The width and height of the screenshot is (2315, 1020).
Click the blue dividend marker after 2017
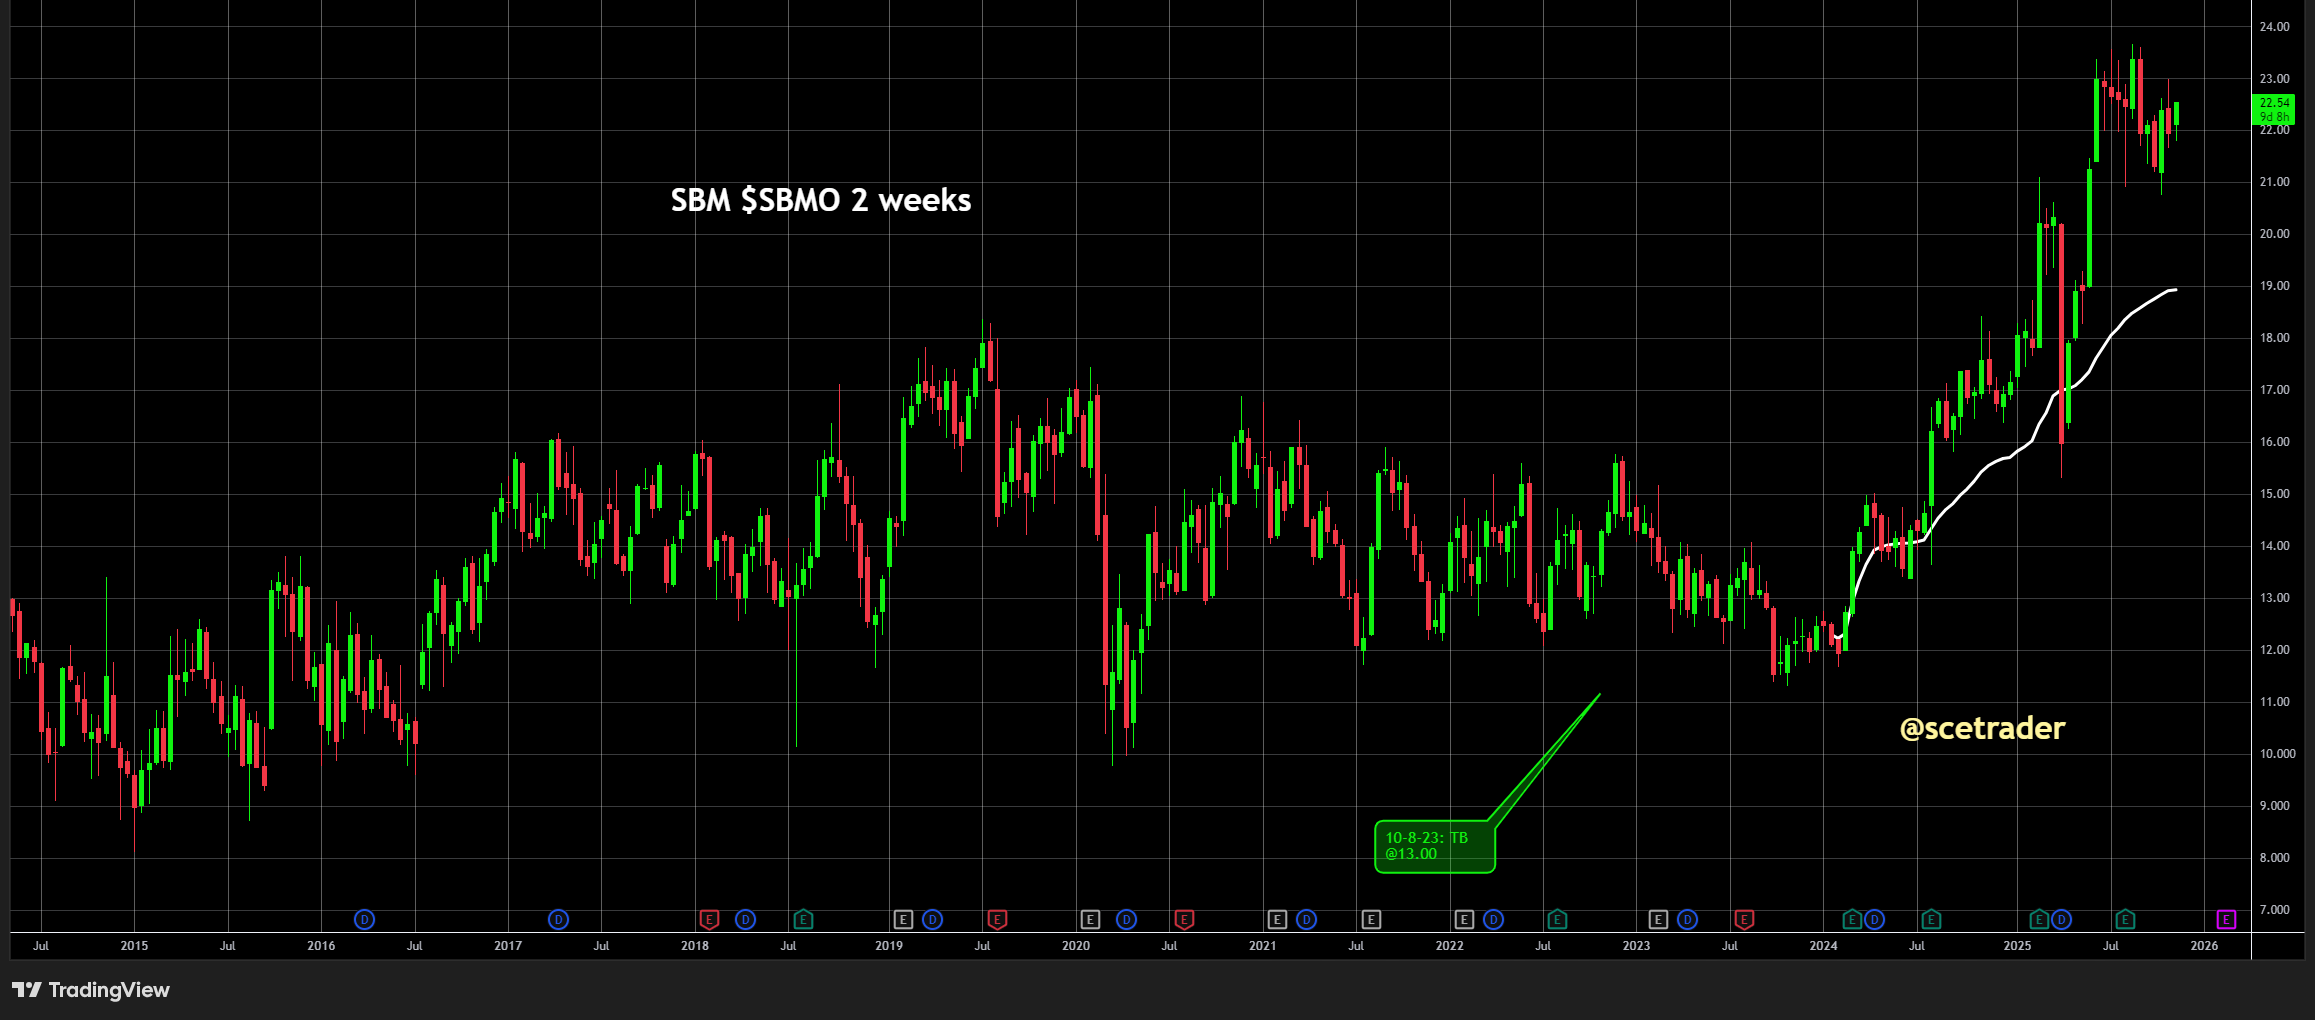[x=559, y=919]
